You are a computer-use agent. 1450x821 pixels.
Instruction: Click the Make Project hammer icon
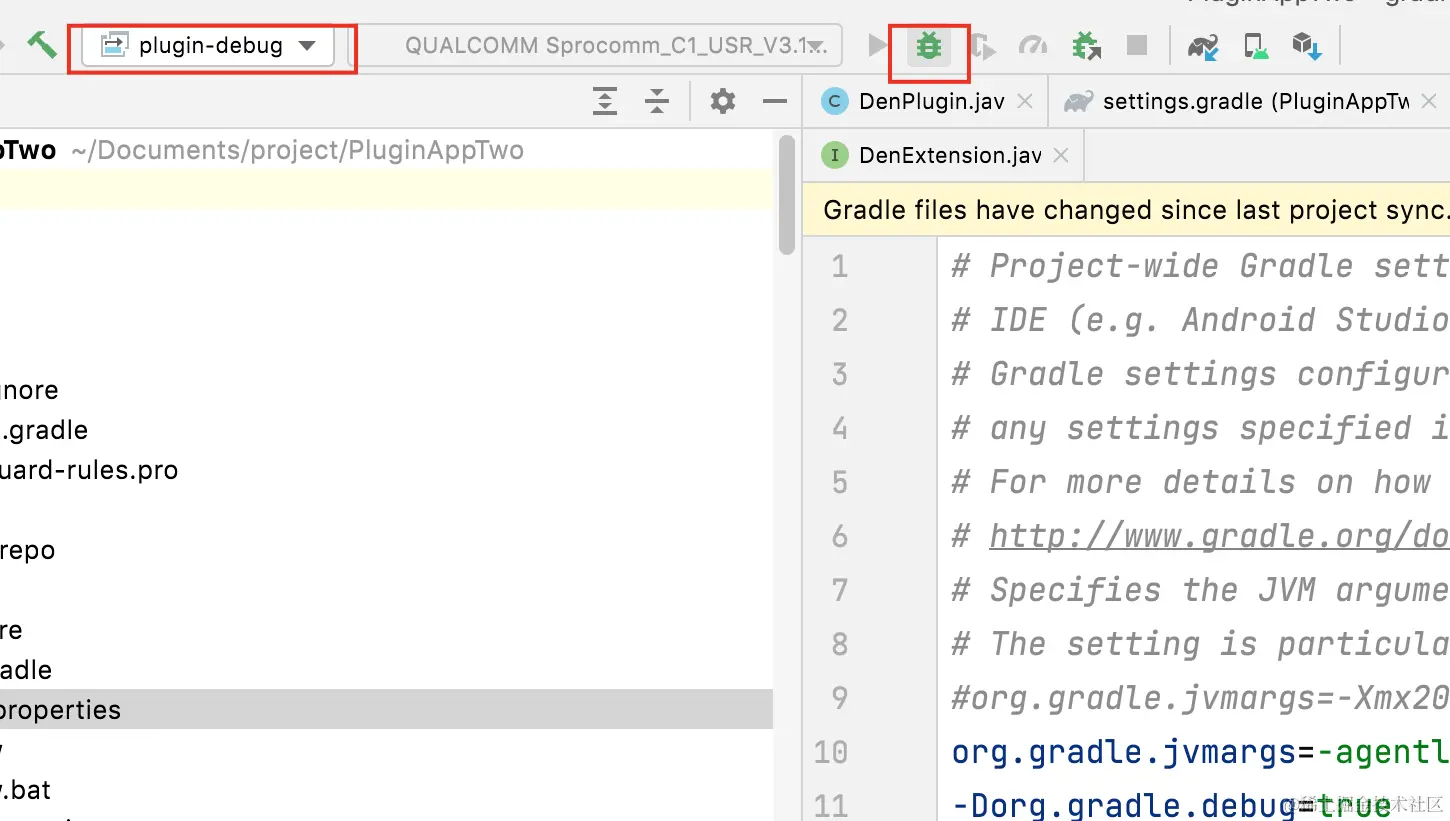41,45
